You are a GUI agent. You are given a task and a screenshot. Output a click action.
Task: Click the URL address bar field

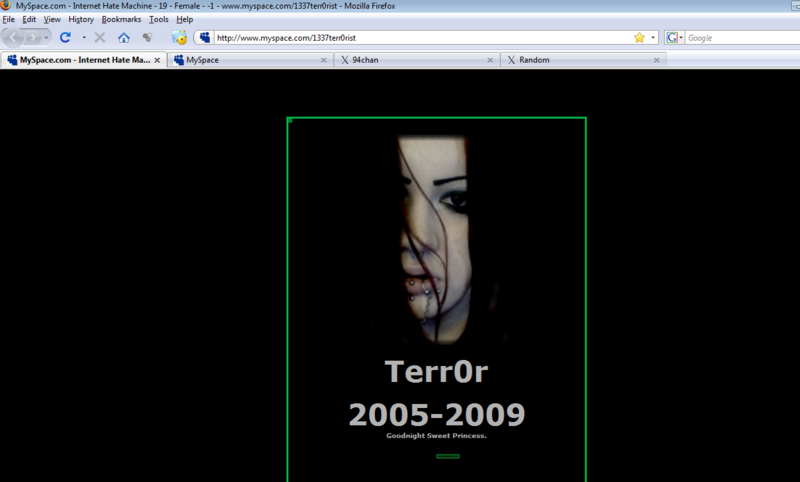click(420, 38)
